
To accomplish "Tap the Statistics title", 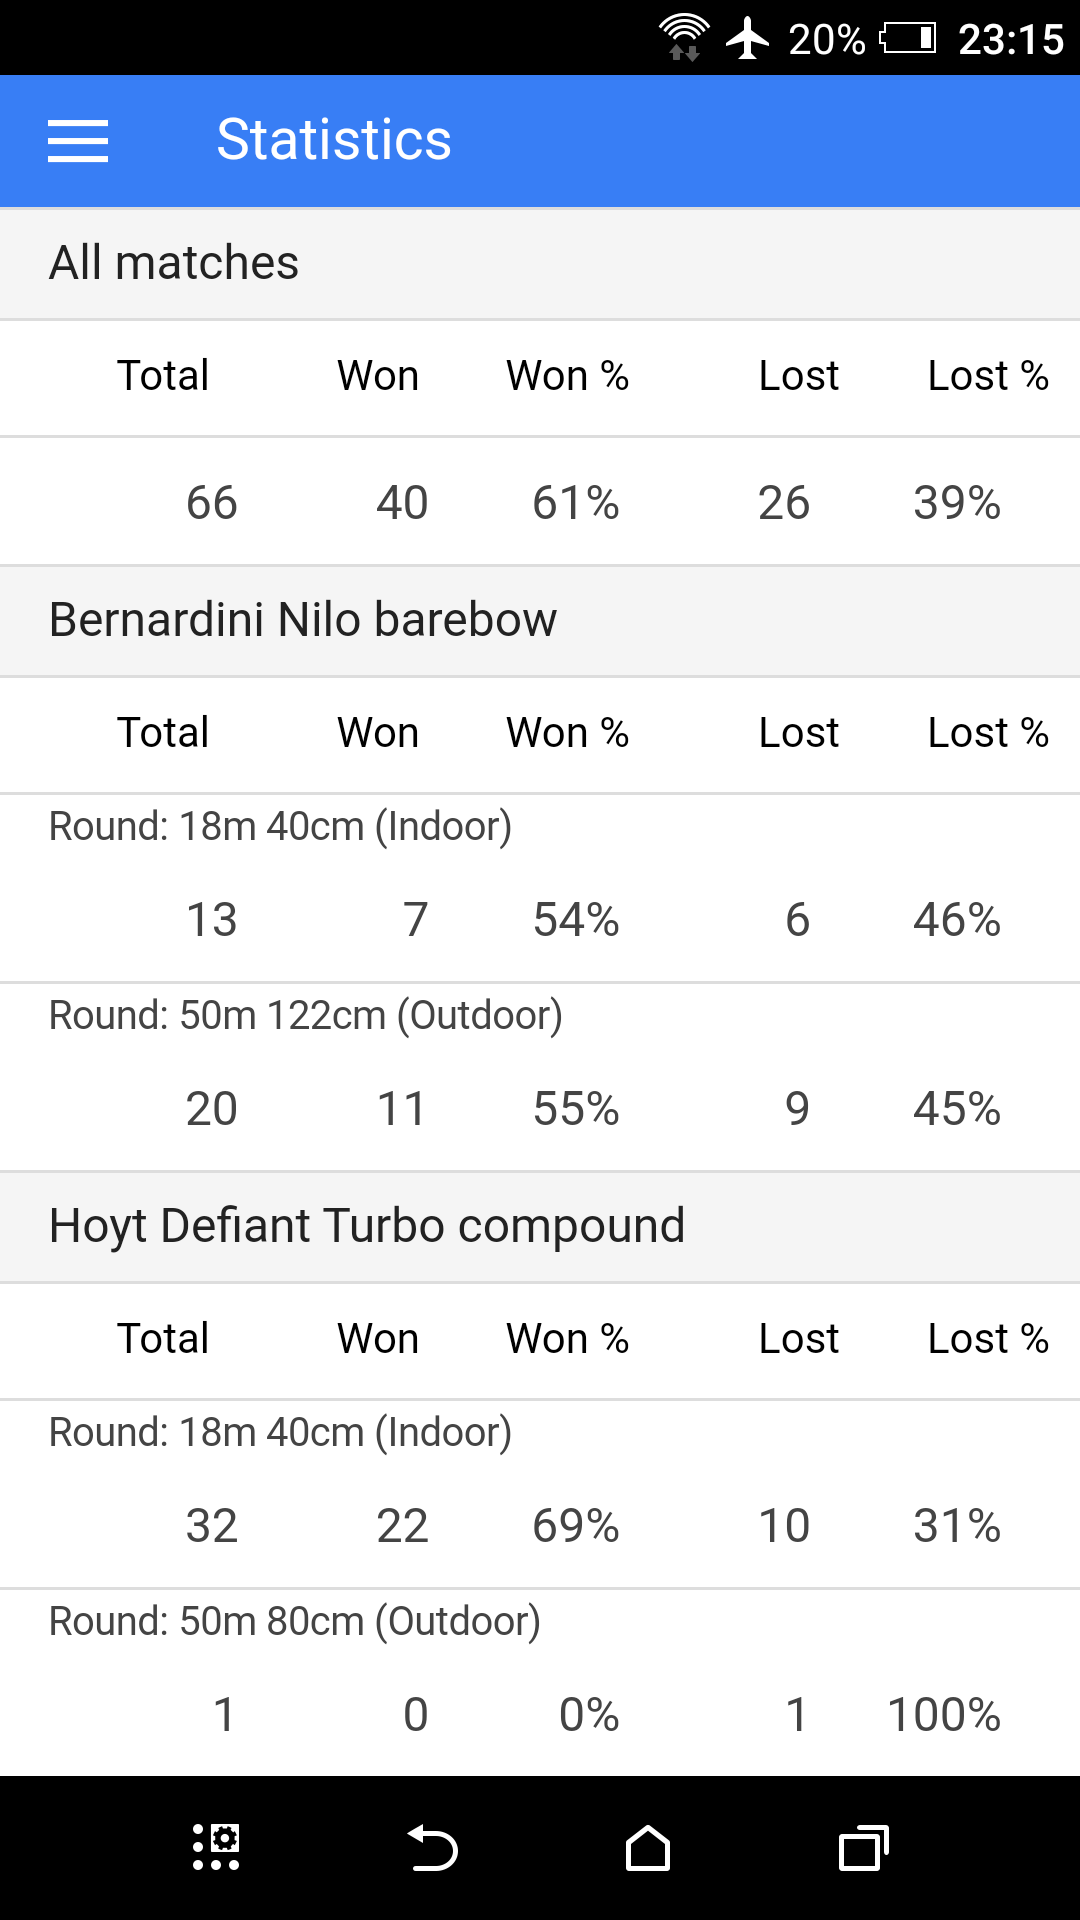I will coord(334,140).
